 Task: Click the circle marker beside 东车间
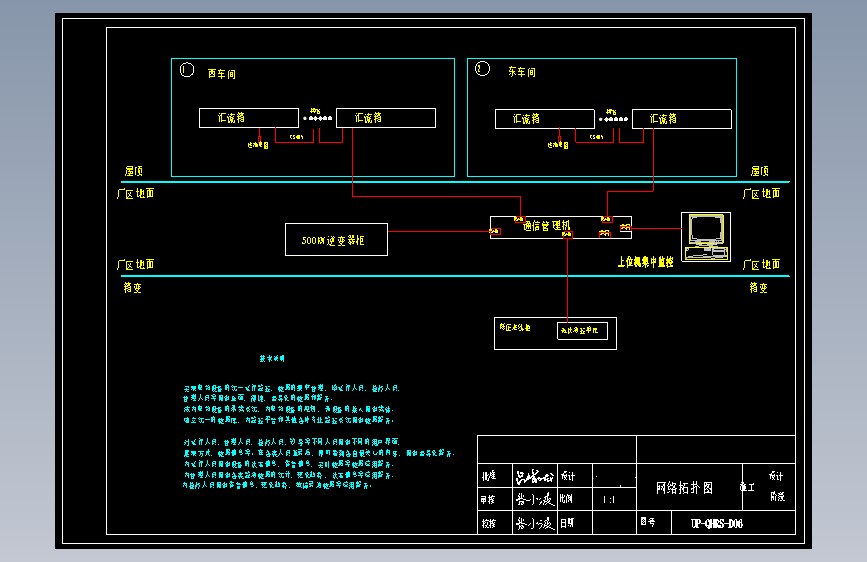482,69
